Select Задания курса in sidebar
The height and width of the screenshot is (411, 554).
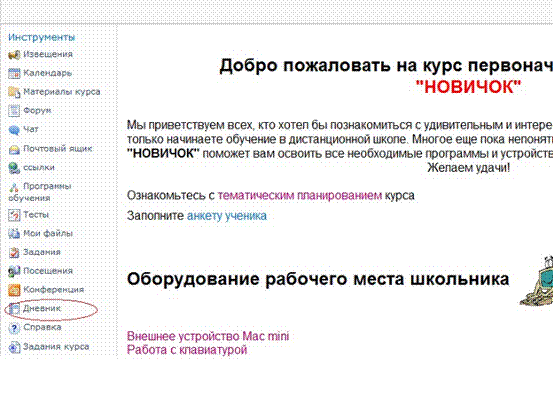click(56, 347)
